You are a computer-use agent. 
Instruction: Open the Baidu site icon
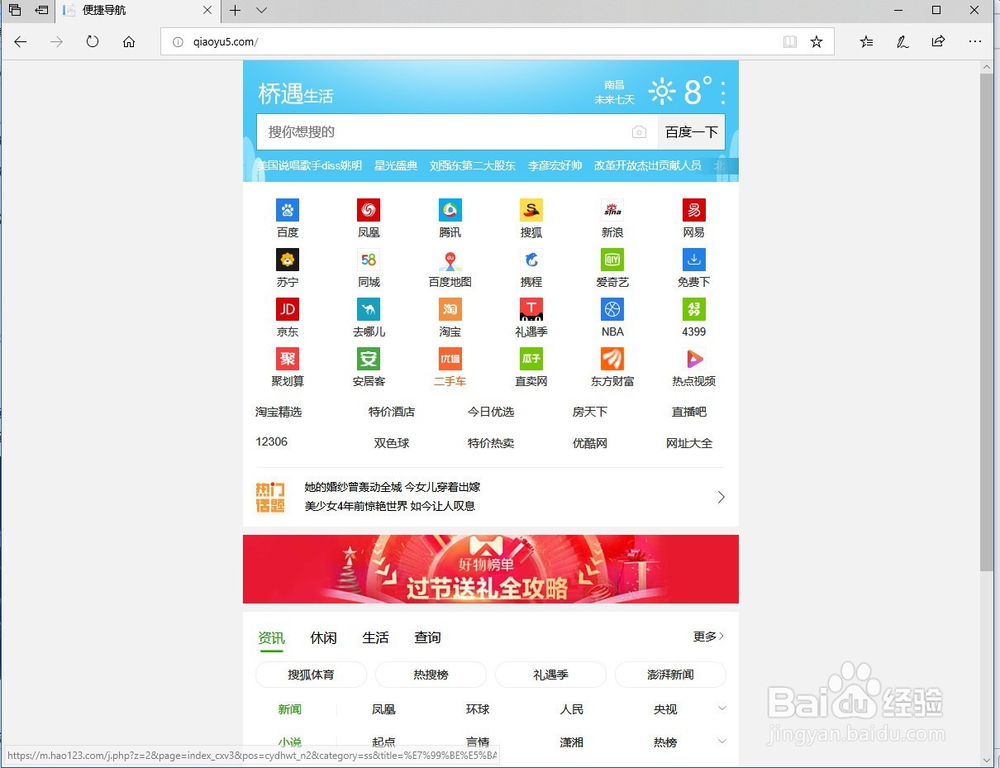[287, 210]
